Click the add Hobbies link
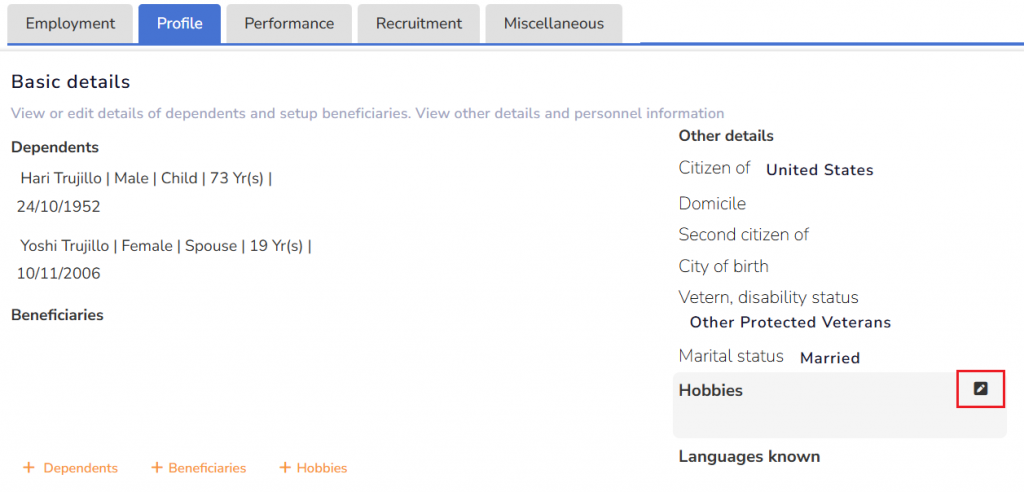1024x492 pixels. 313,468
